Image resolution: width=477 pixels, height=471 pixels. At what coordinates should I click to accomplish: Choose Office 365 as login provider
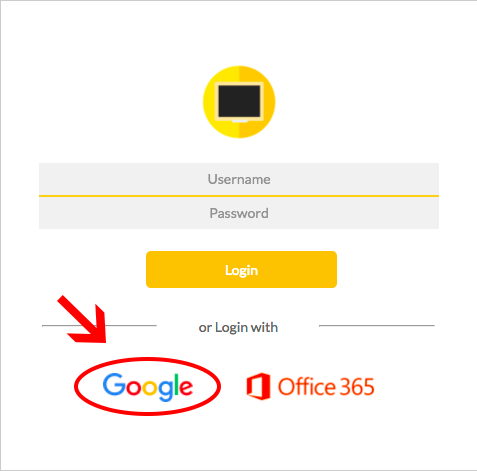310,387
